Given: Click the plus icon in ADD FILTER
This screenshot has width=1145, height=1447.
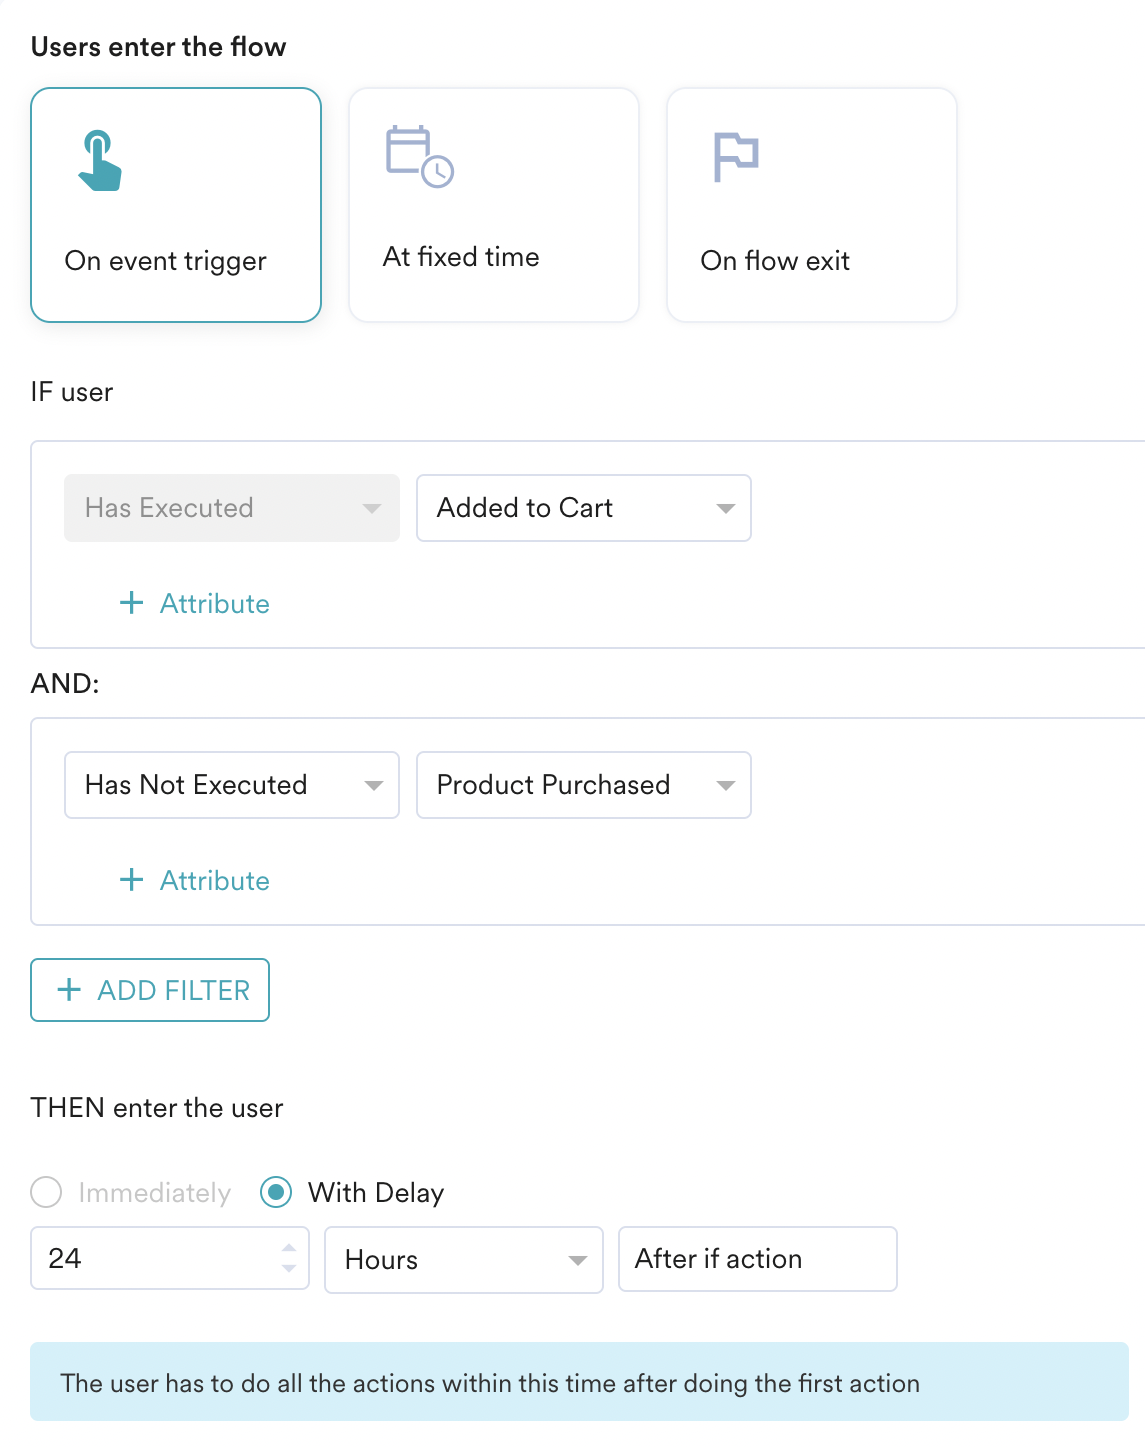Looking at the screenshot, I should click(69, 990).
